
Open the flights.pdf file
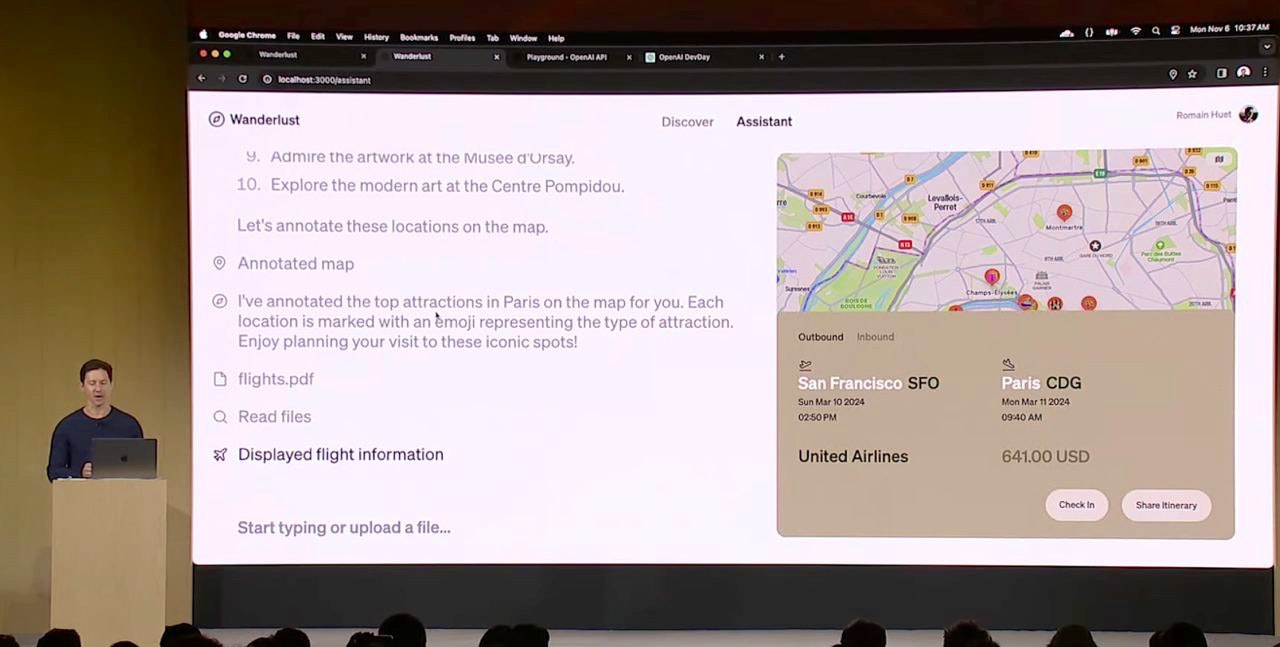[276, 379]
